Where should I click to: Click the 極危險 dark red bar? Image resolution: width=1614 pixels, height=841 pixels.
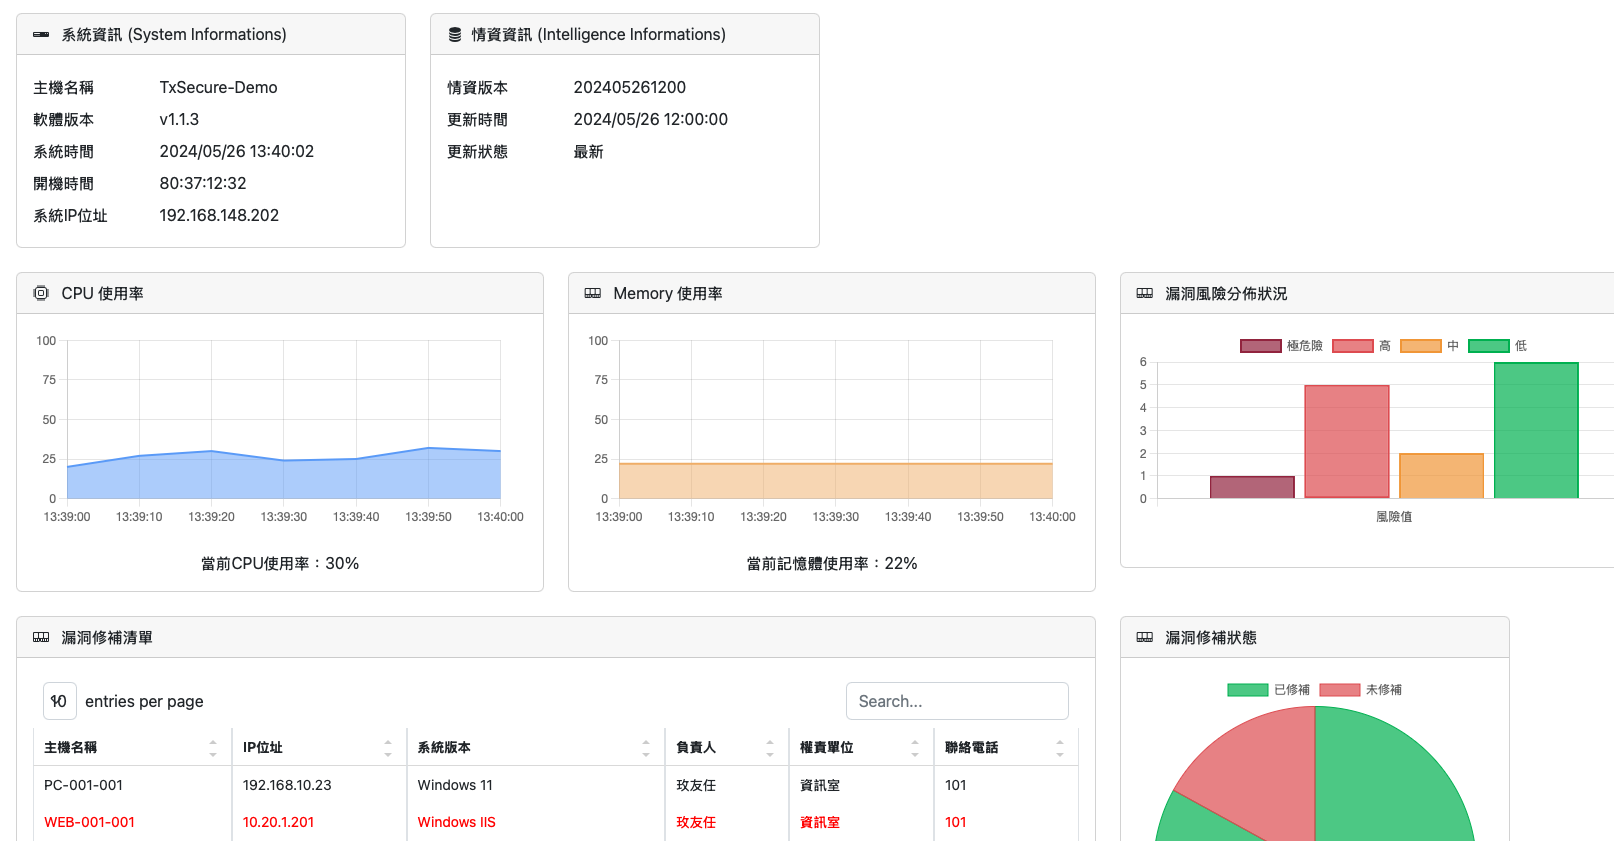1252,487
